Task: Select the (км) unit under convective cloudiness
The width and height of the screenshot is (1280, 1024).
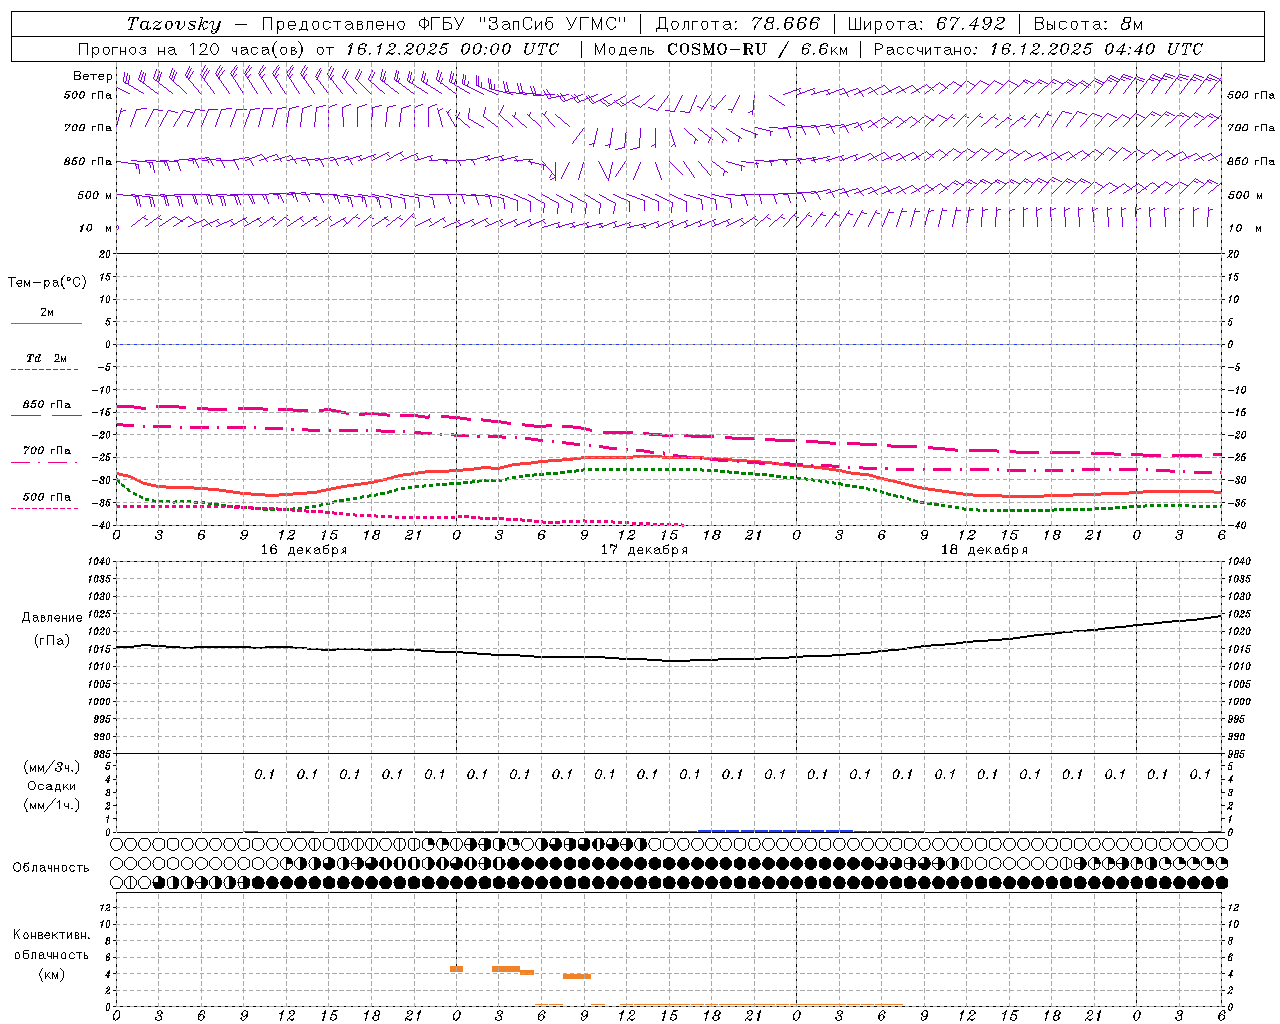Action: (51, 974)
